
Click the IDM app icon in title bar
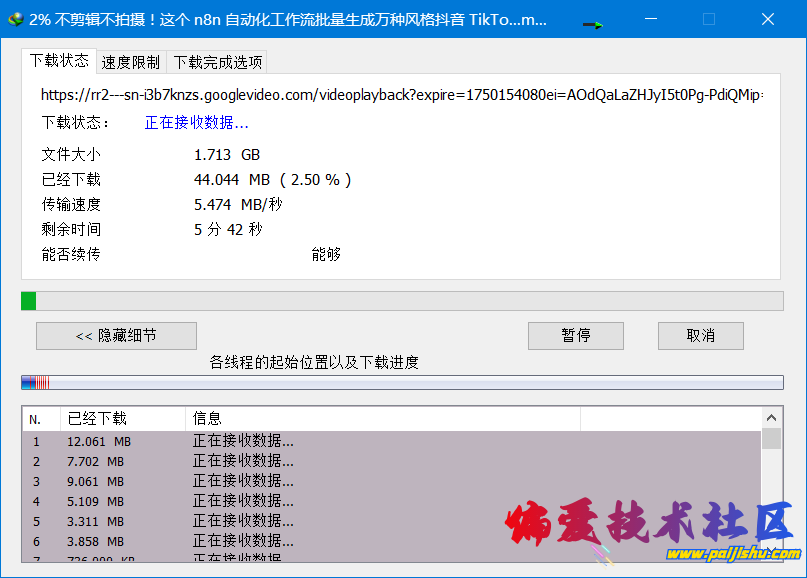(15, 19)
